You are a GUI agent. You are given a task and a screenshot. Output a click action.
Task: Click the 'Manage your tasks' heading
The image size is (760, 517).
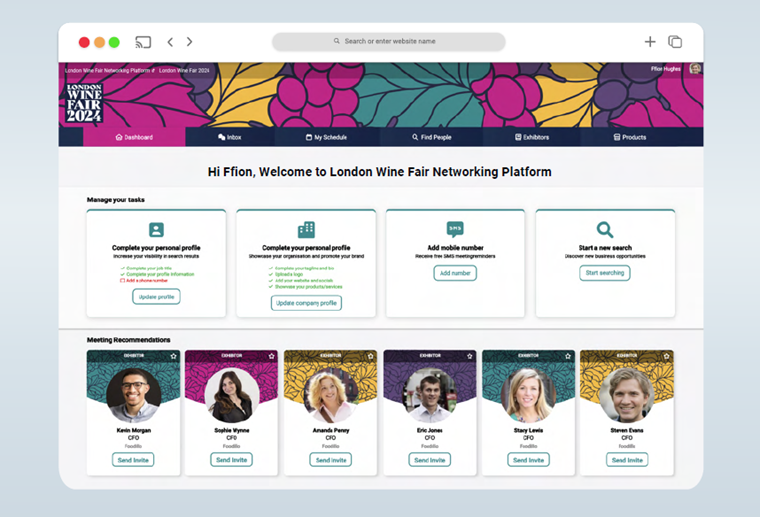click(116, 200)
